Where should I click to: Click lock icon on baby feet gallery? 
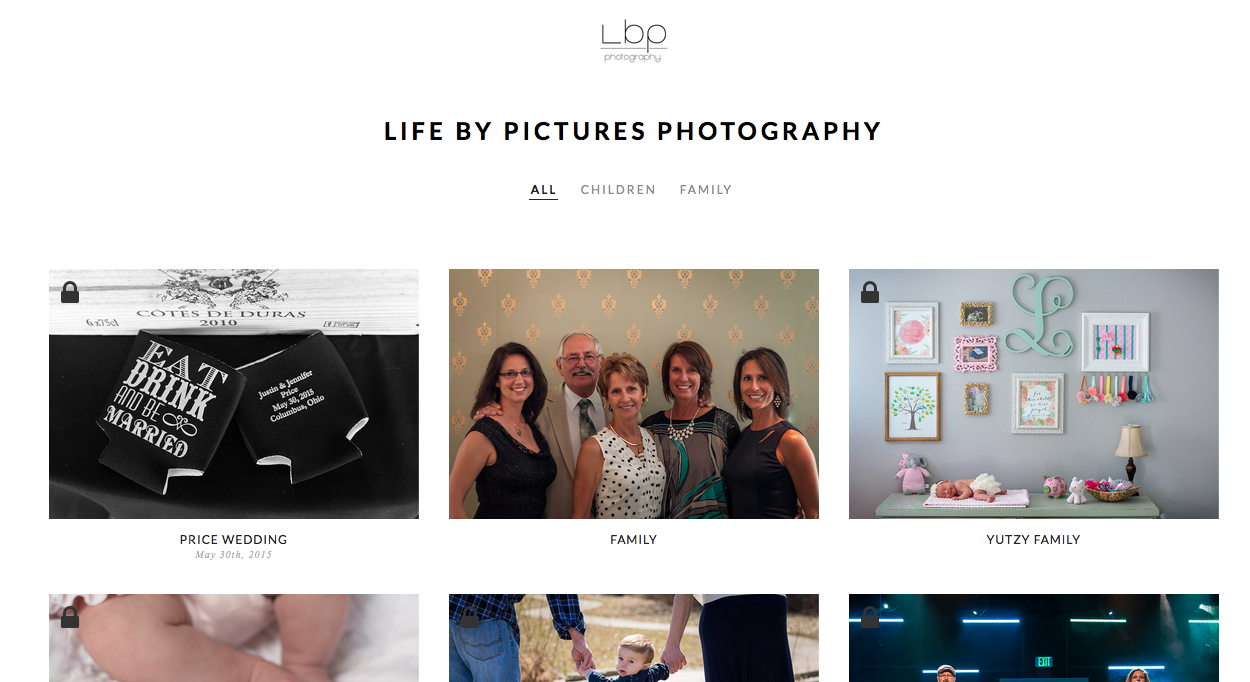point(70,617)
